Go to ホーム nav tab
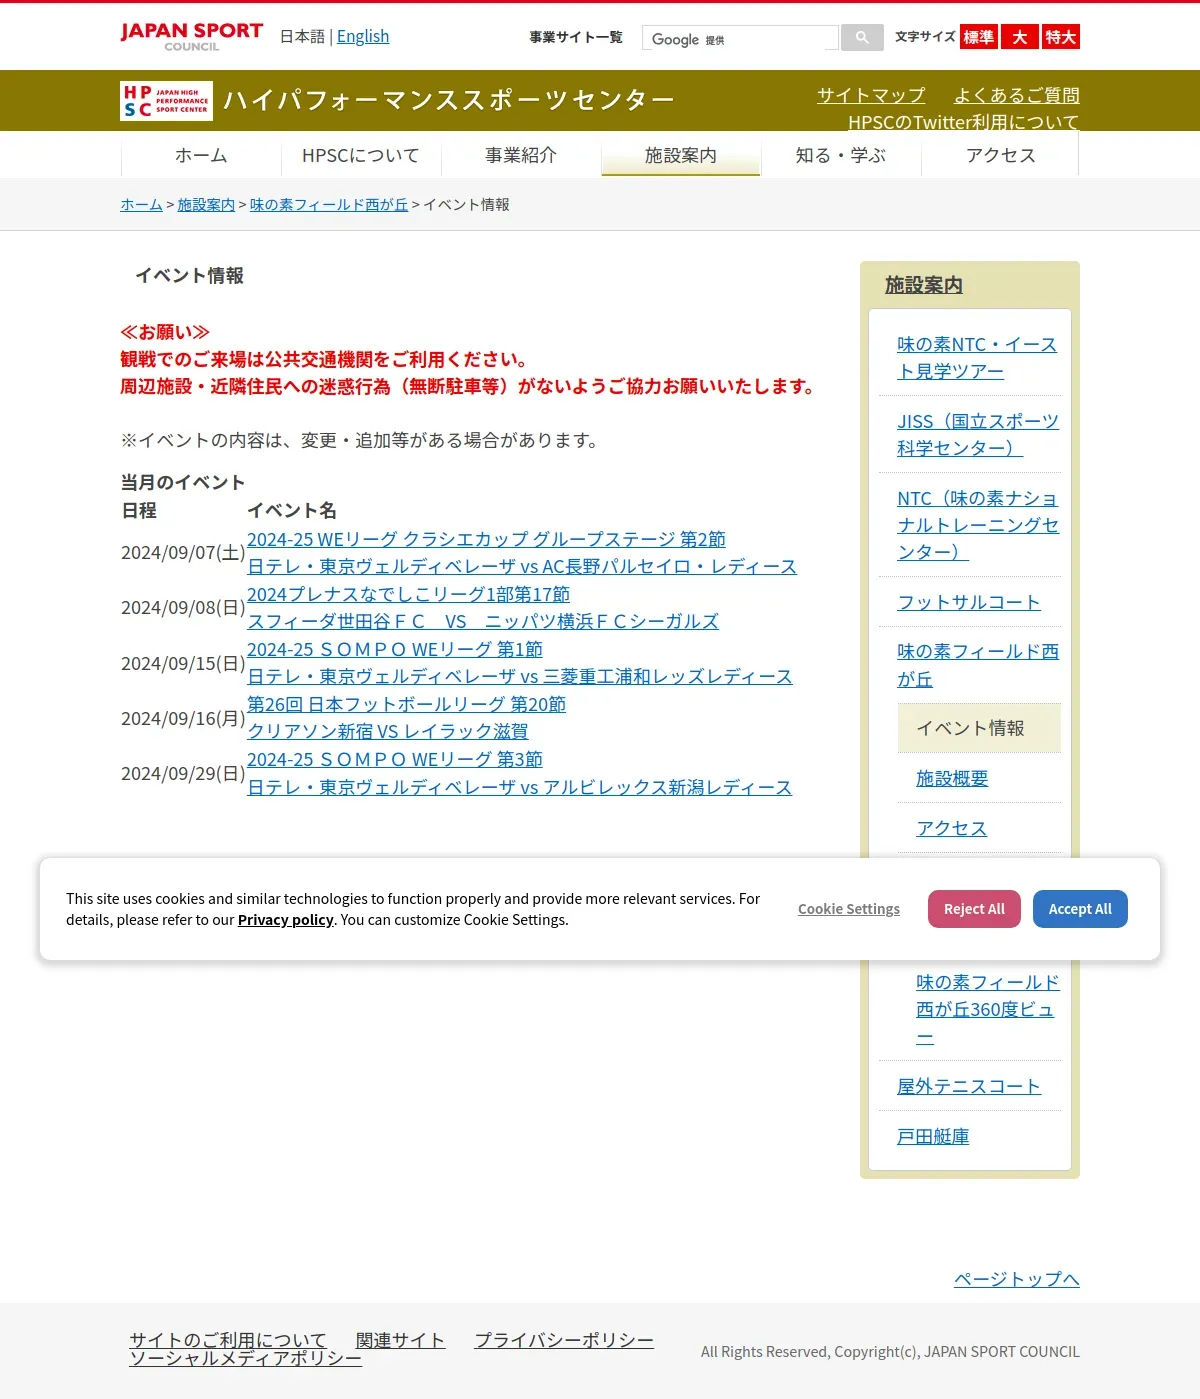 [x=201, y=155]
